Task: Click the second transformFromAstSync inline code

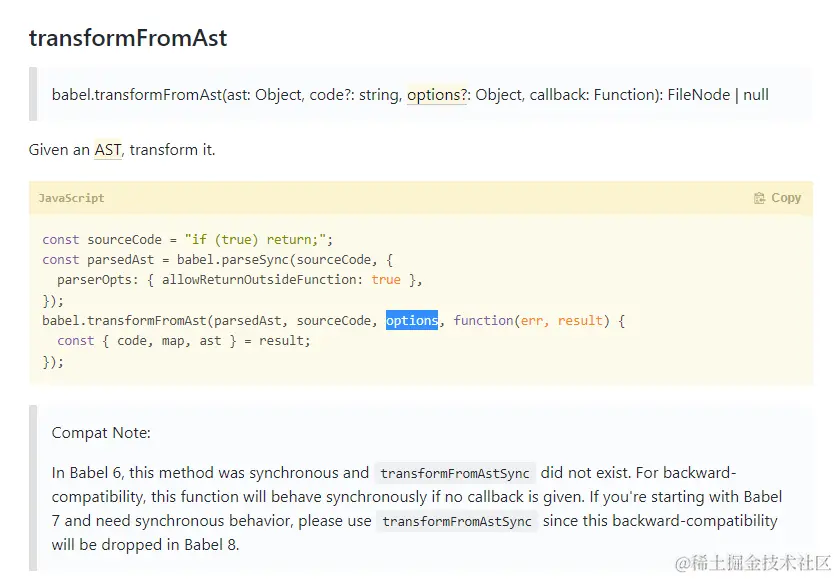Action: coord(457,521)
